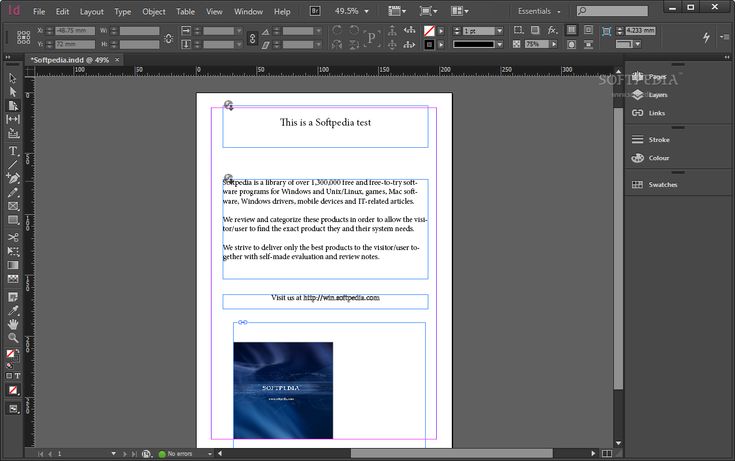Select the Gap tool

13,119
